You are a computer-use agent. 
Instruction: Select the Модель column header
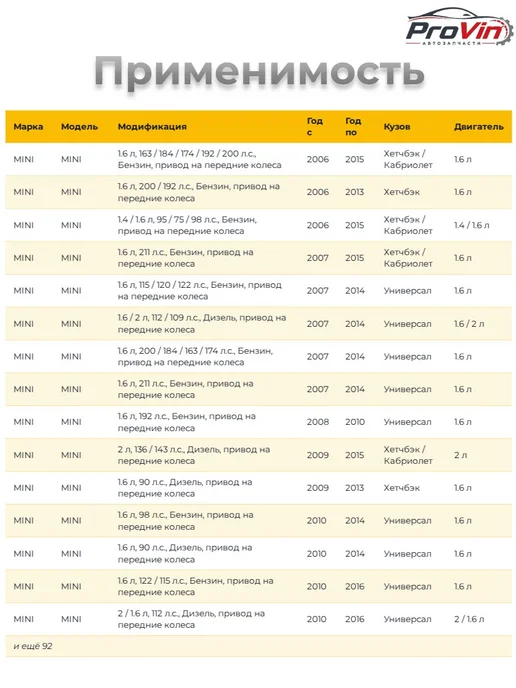click(x=79, y=127)
